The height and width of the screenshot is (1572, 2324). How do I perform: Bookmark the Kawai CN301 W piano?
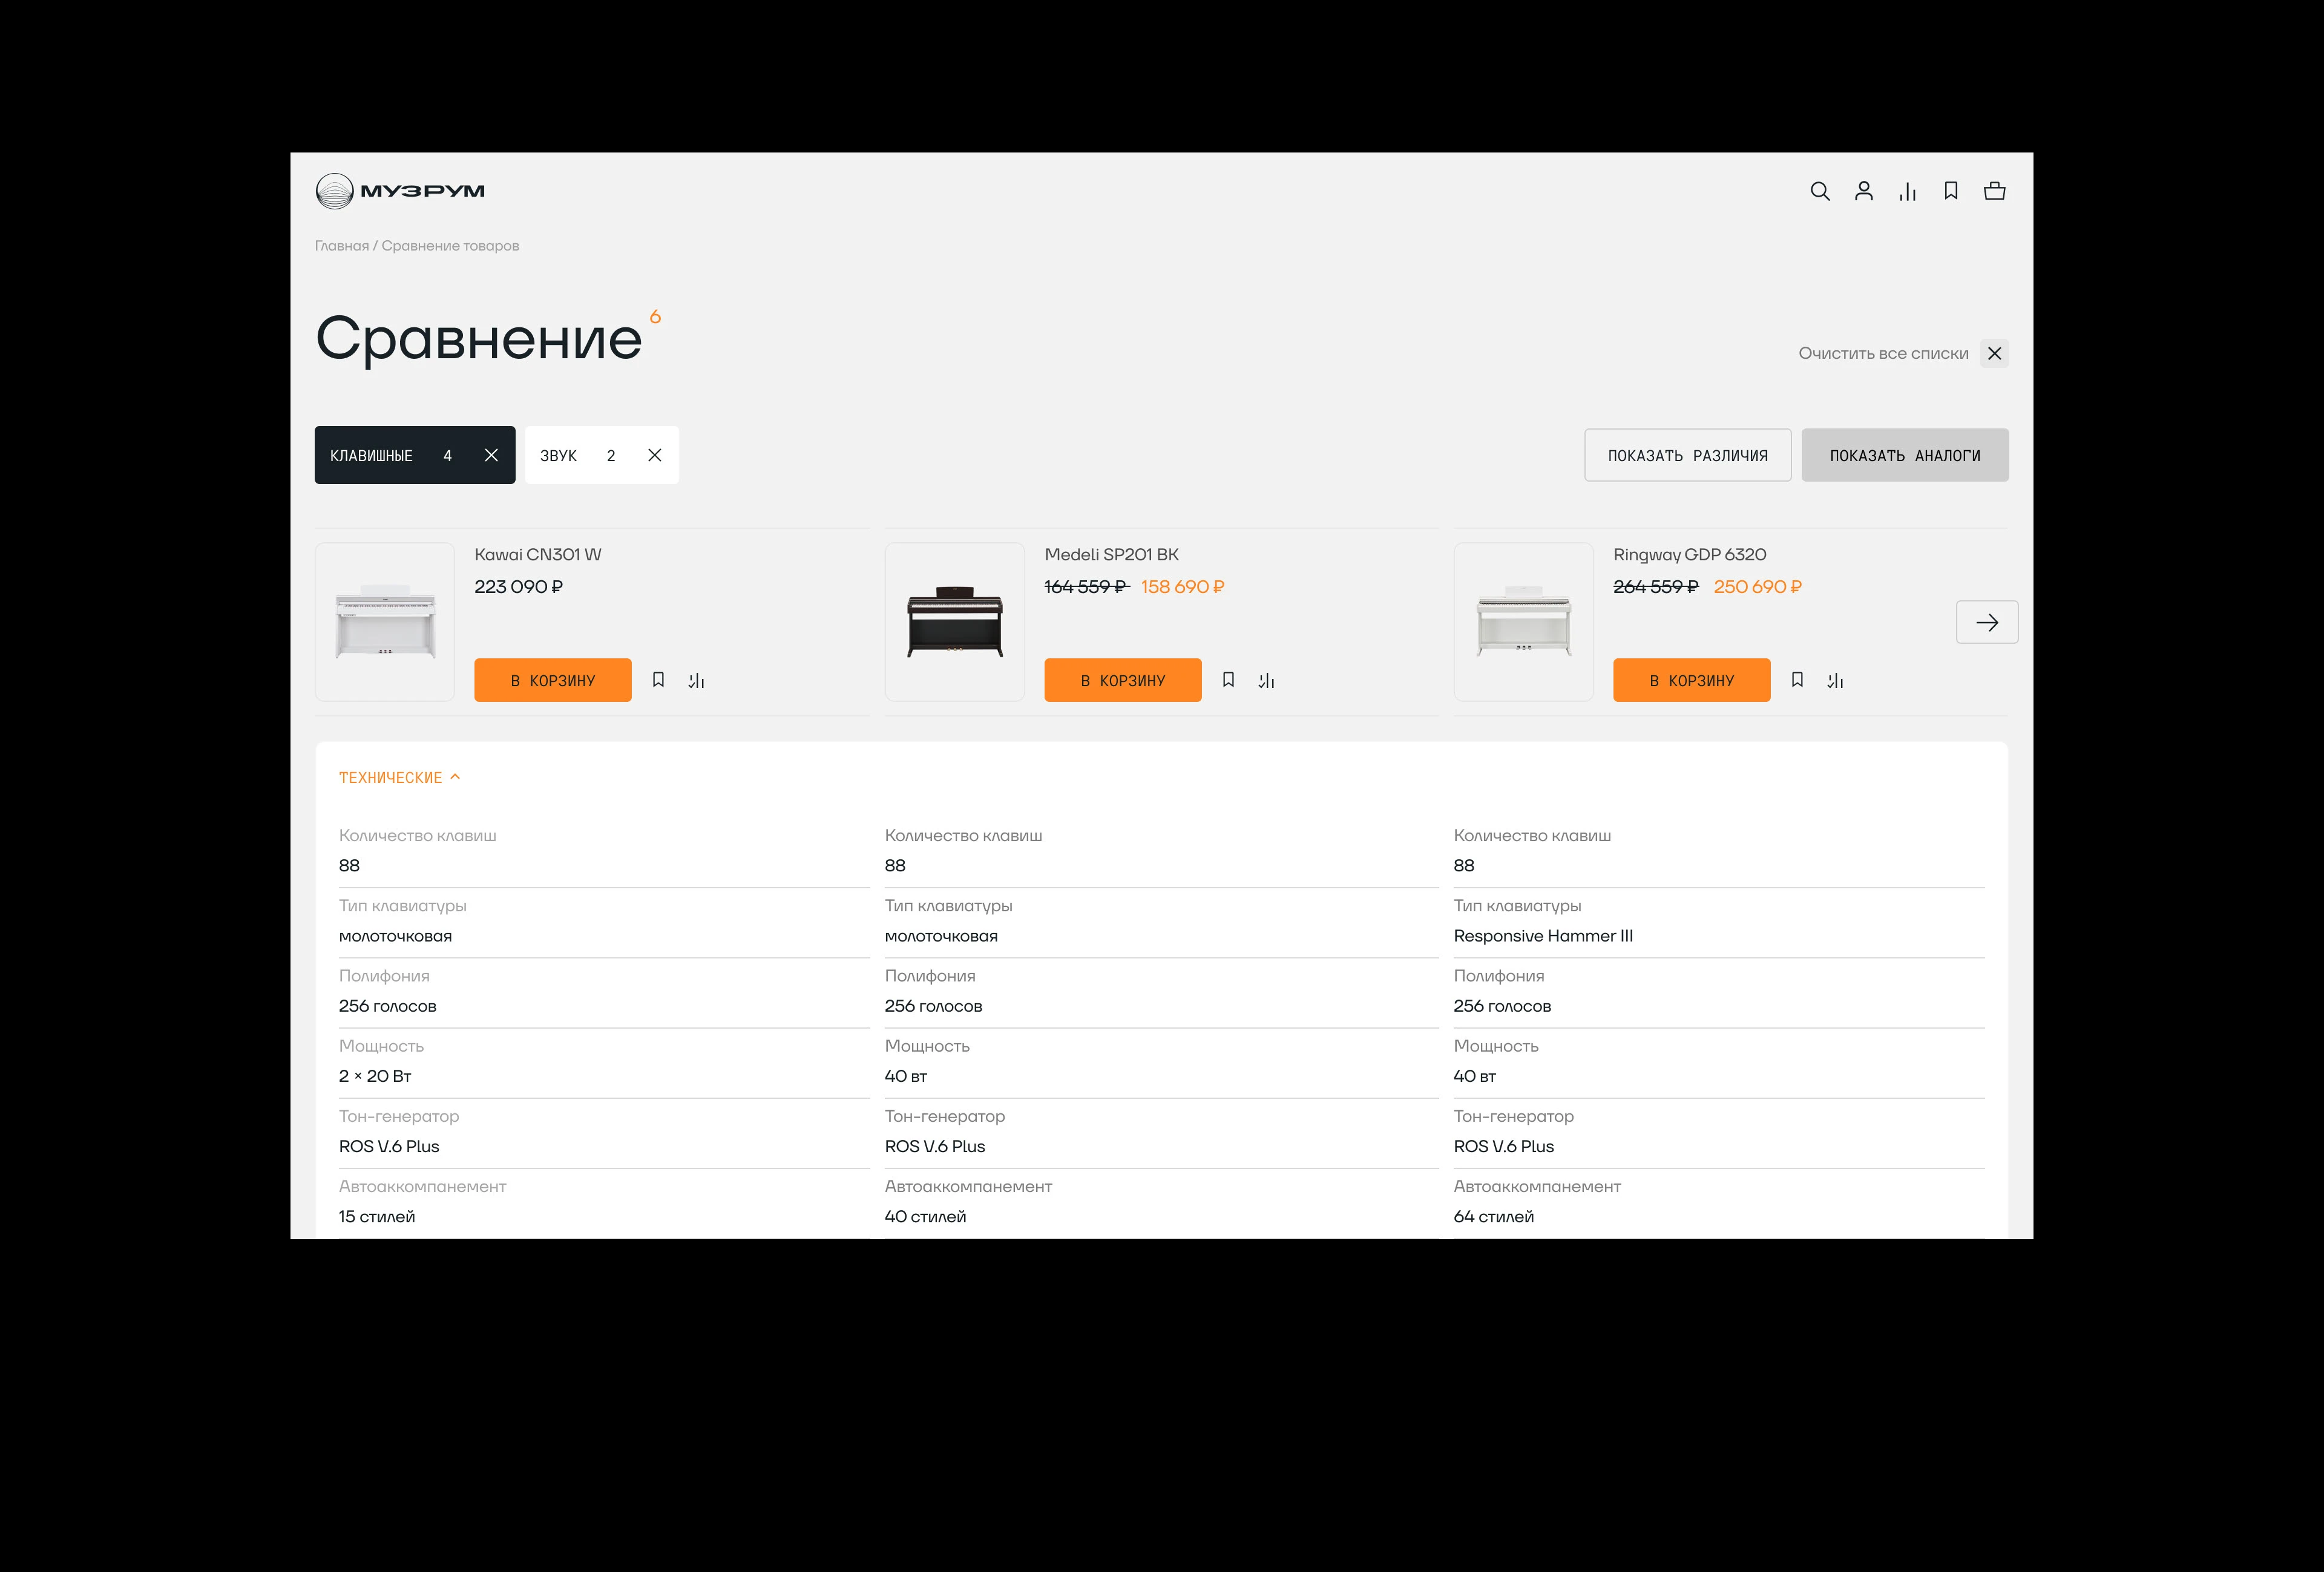(658, 680)
